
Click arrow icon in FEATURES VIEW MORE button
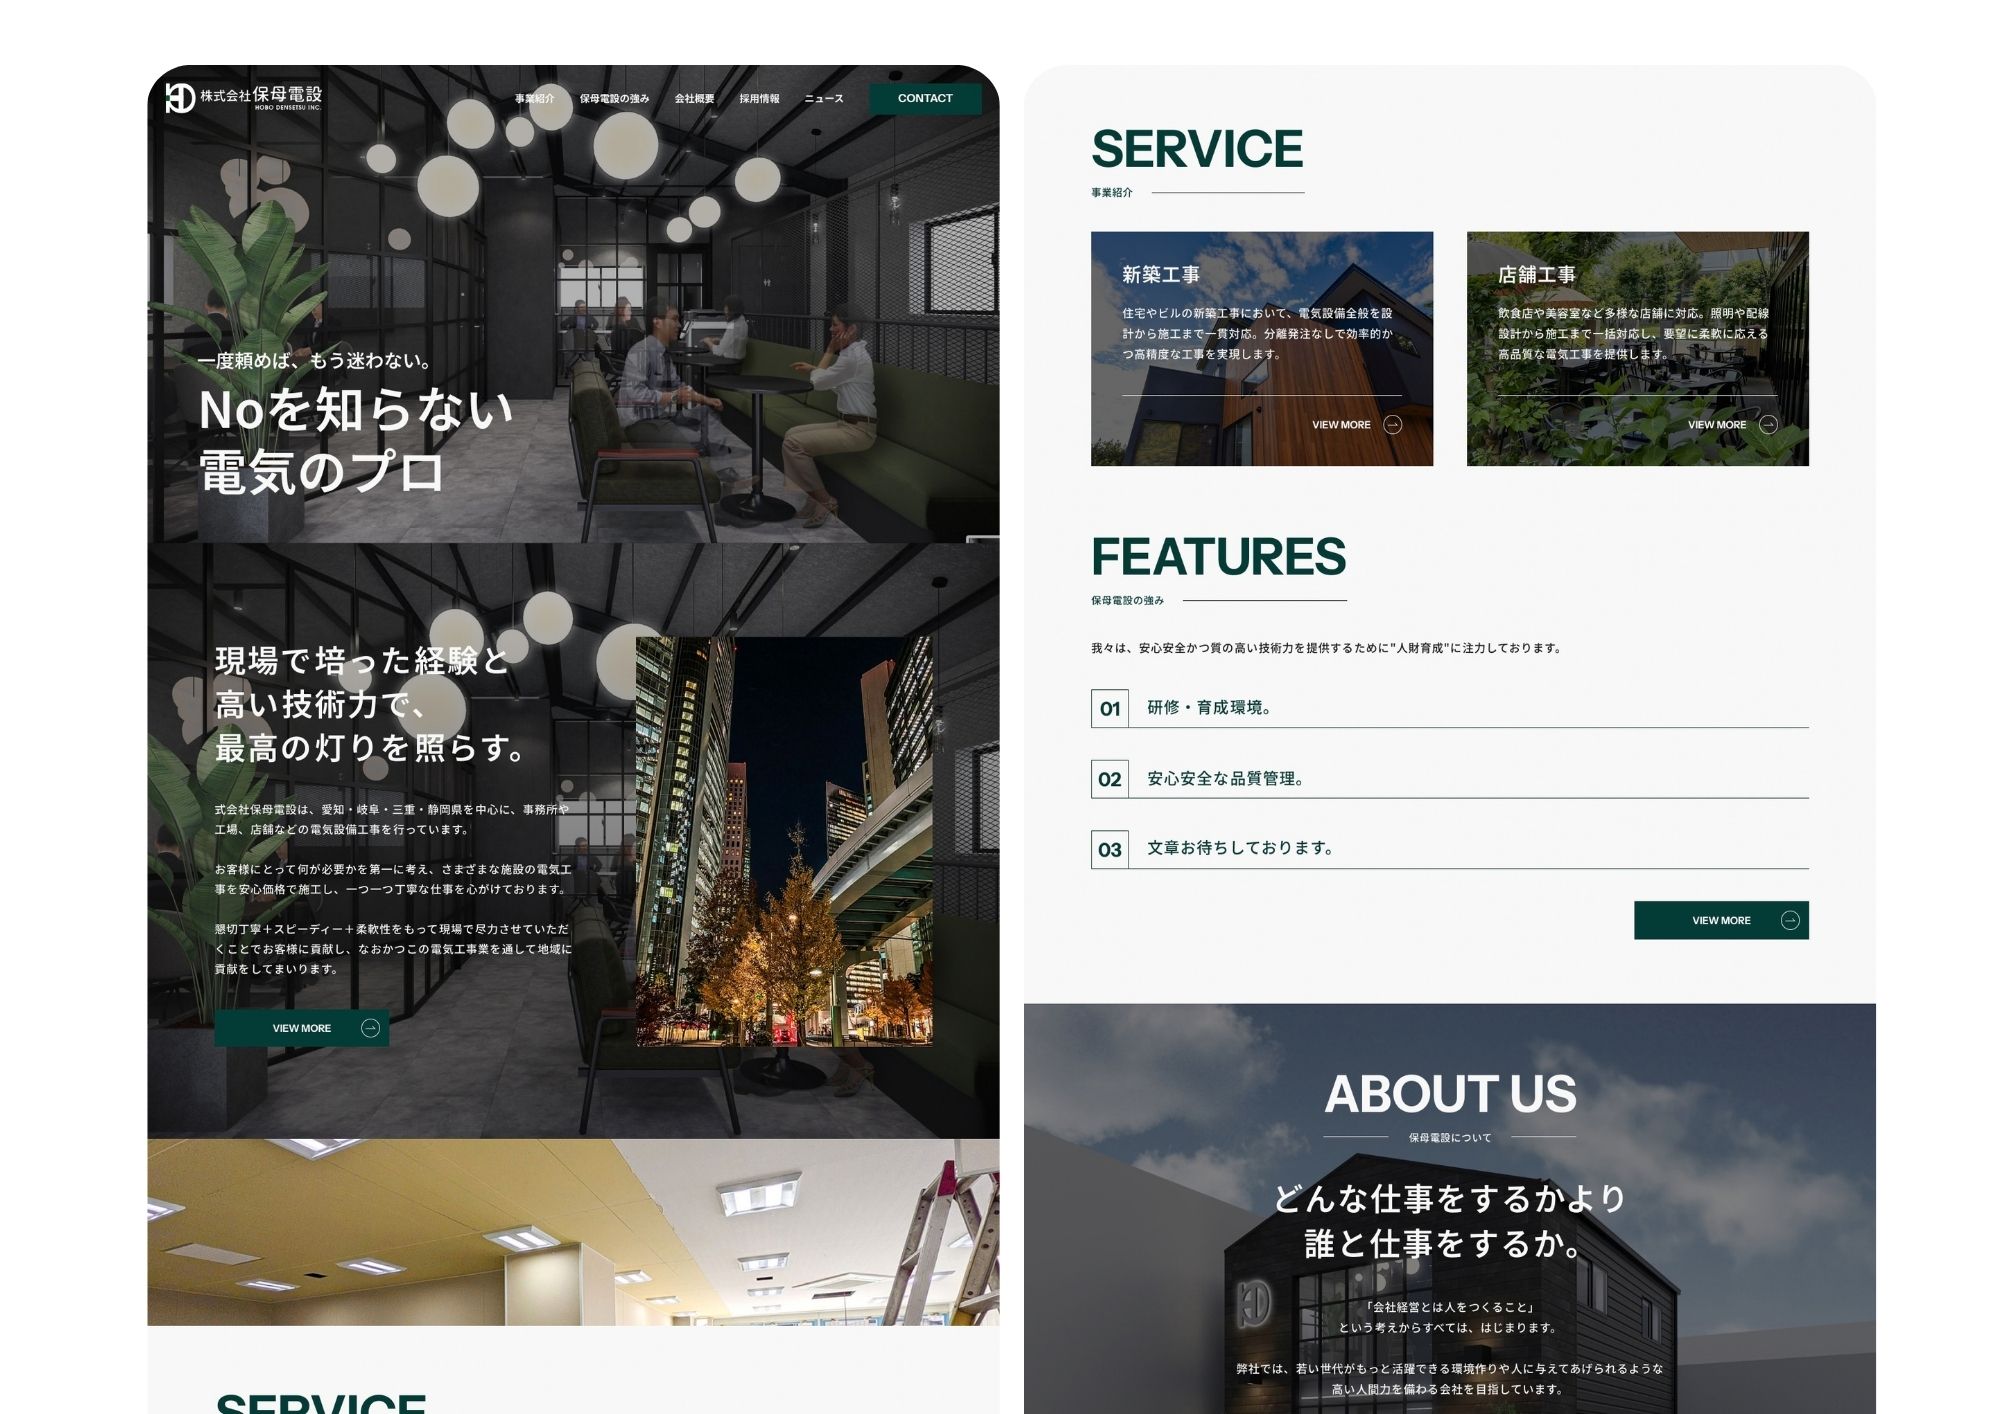pos(1790,920)
